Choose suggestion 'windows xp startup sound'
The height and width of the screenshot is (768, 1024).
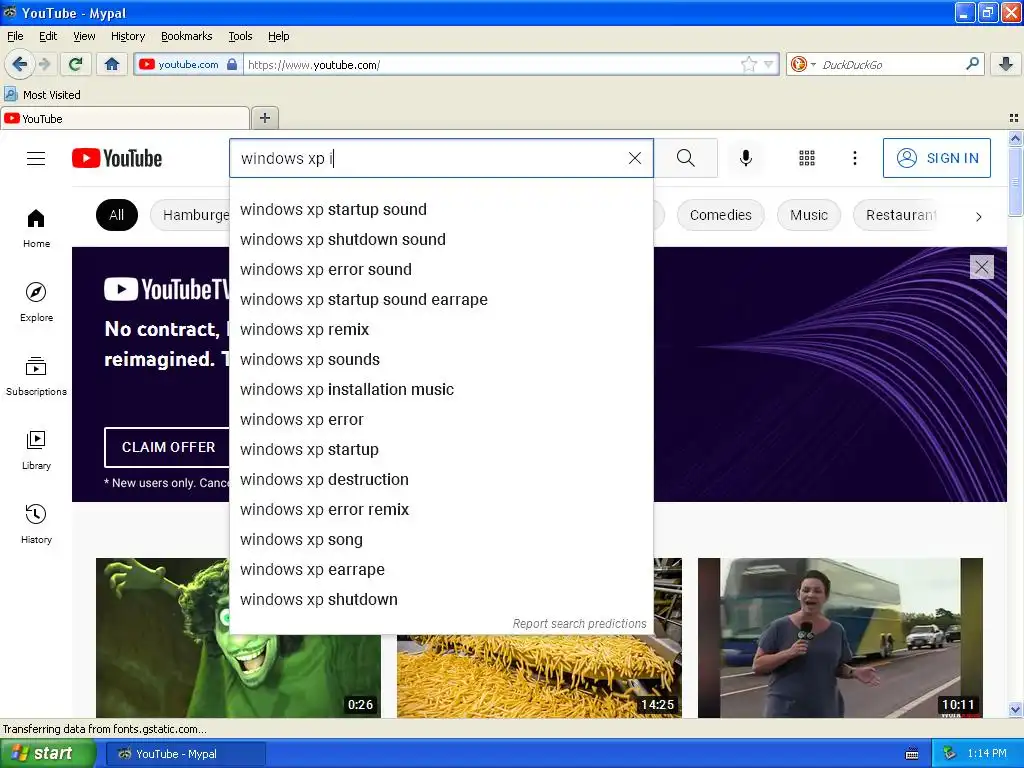[x=441, y=210]
